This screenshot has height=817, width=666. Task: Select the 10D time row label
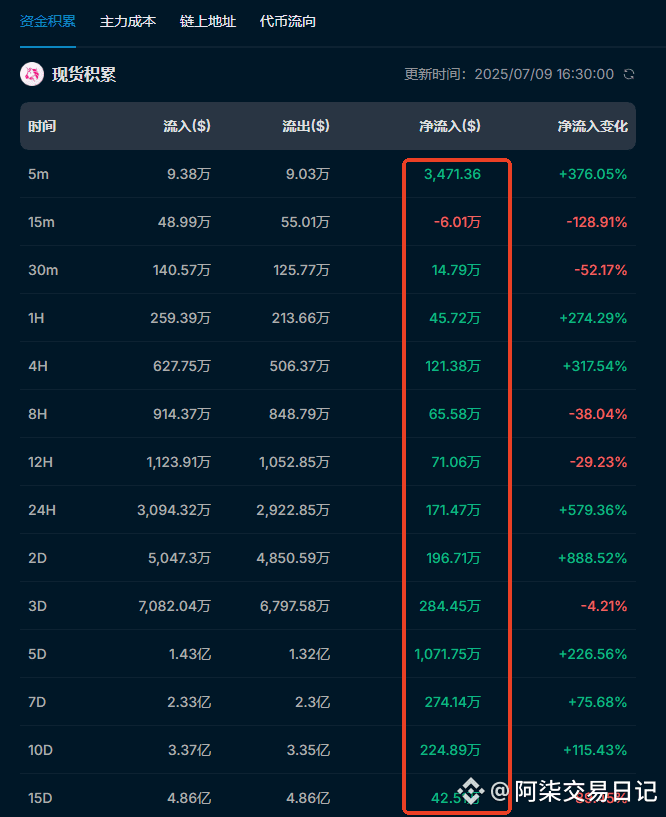pyautogui.click(x=41, y=750)
